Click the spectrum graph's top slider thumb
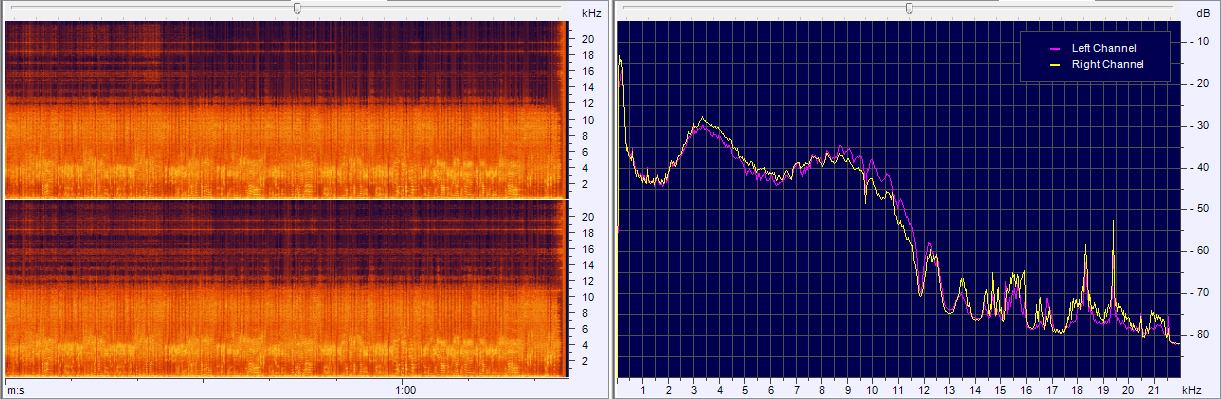 pos(909,8)
